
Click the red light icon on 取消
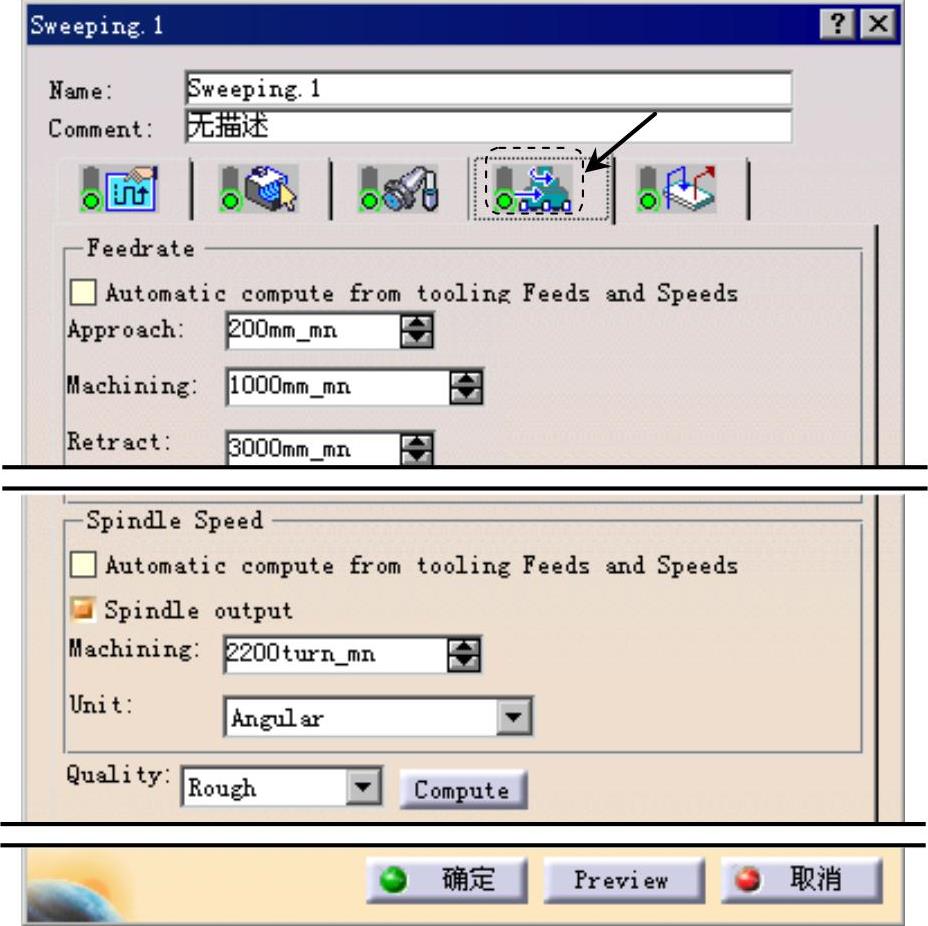[747, 879]
